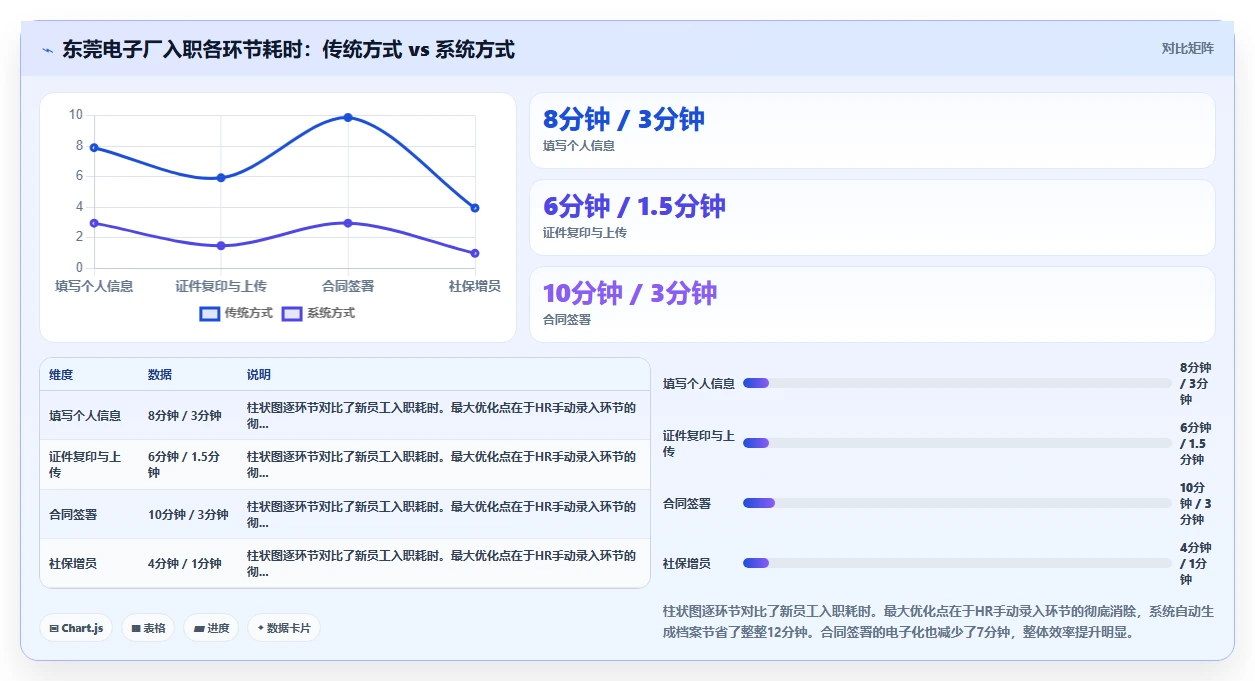Viewport: 1255px width, 681px height.
Task: Click 系统方式 data point at 填写个人信息
Action: coord(94,223)
